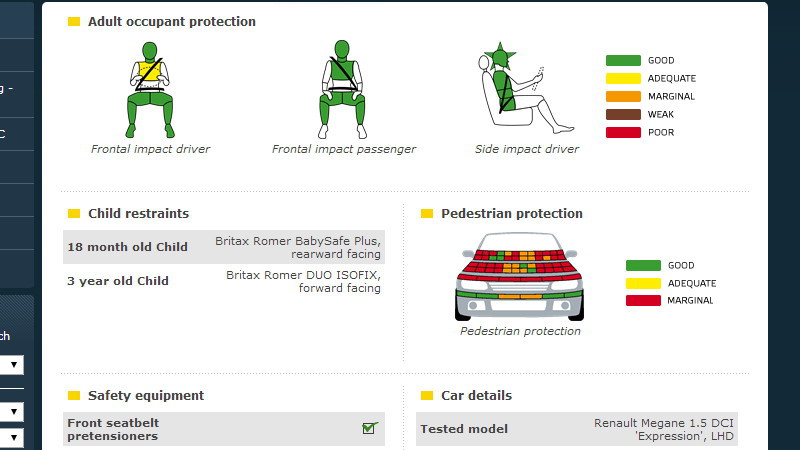Click the Frontal impact driver caption

[150, 149]
